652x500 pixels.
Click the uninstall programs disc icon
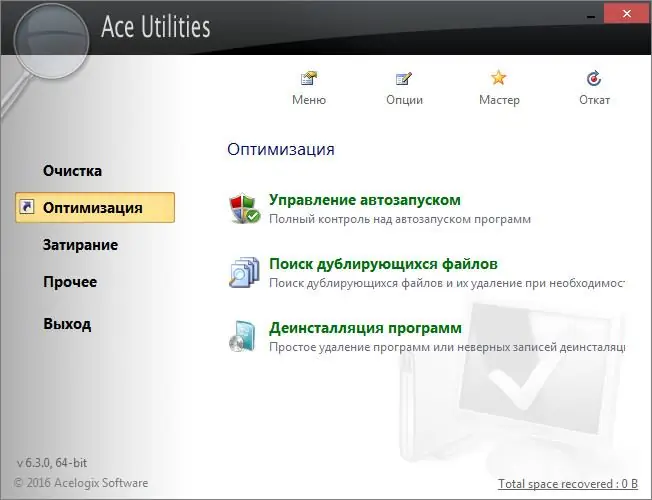(242, 337)
